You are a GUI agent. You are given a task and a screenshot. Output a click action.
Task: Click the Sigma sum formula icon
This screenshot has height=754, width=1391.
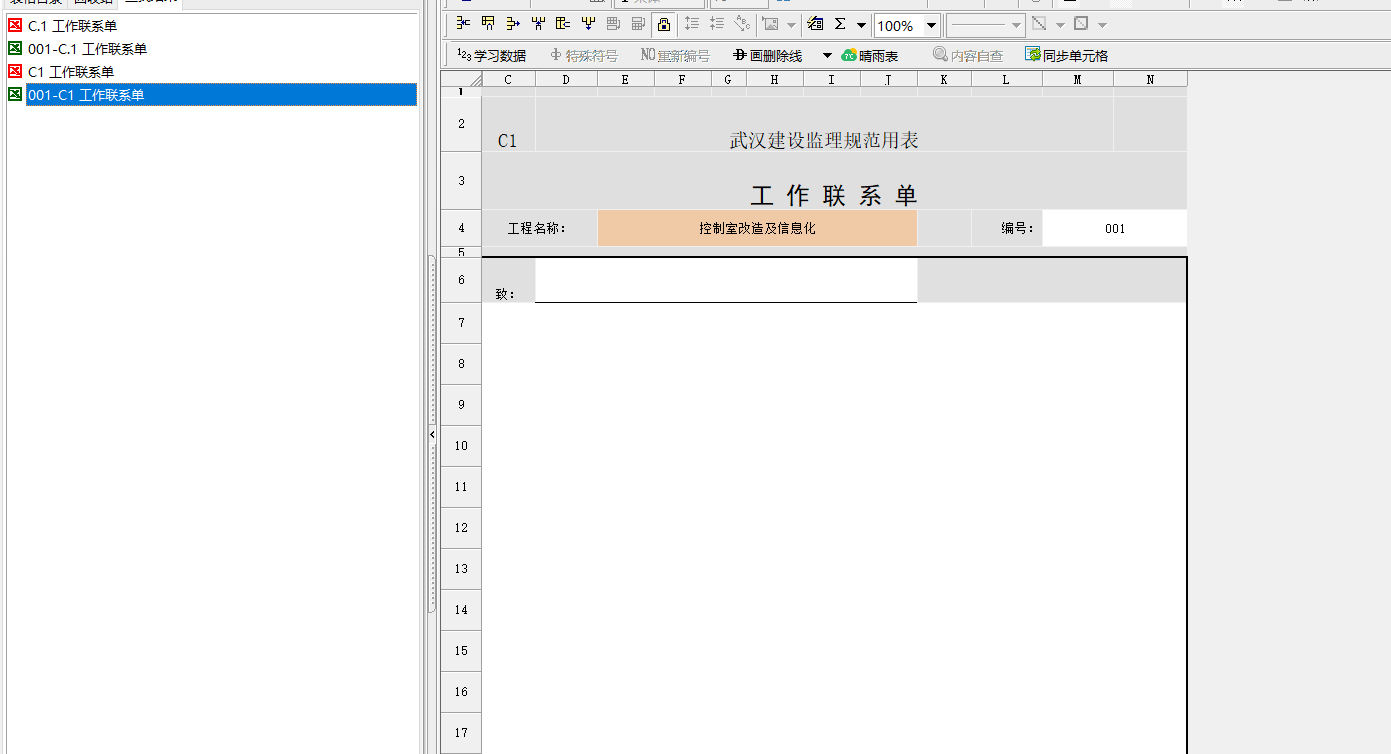point(840,24)
